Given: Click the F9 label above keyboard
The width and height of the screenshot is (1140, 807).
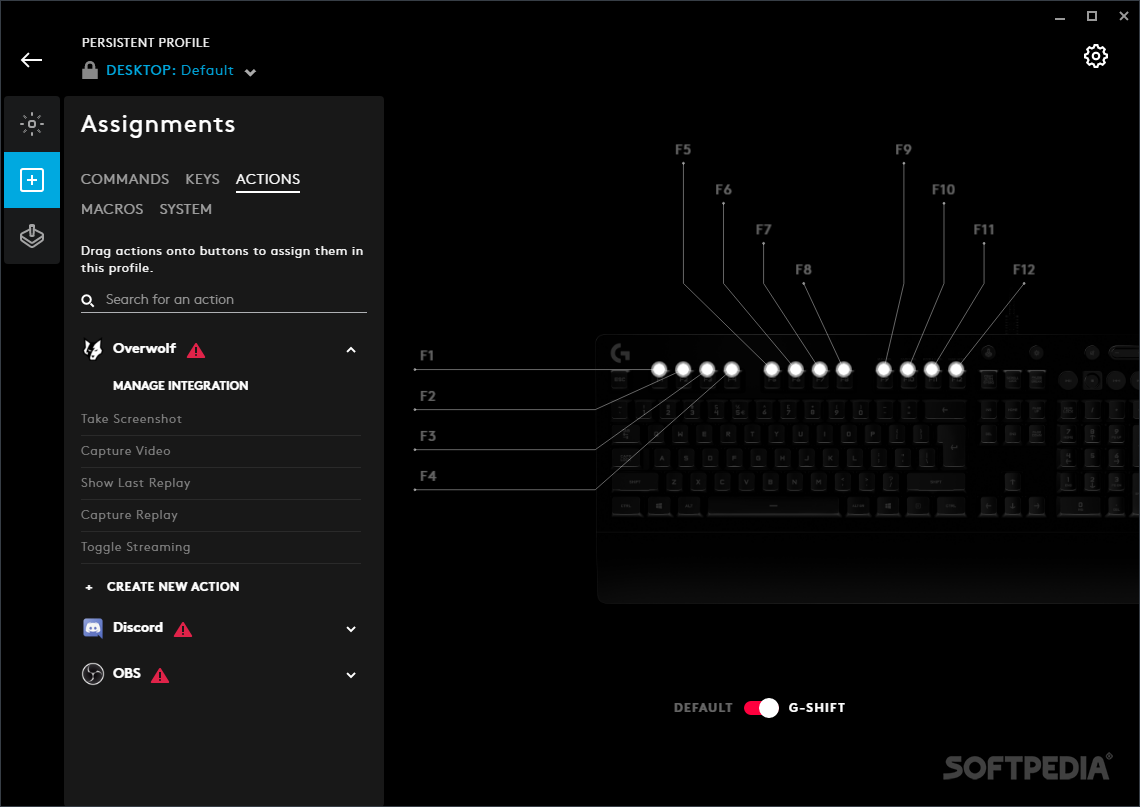Looking at the screenshot, I should 903,149.
